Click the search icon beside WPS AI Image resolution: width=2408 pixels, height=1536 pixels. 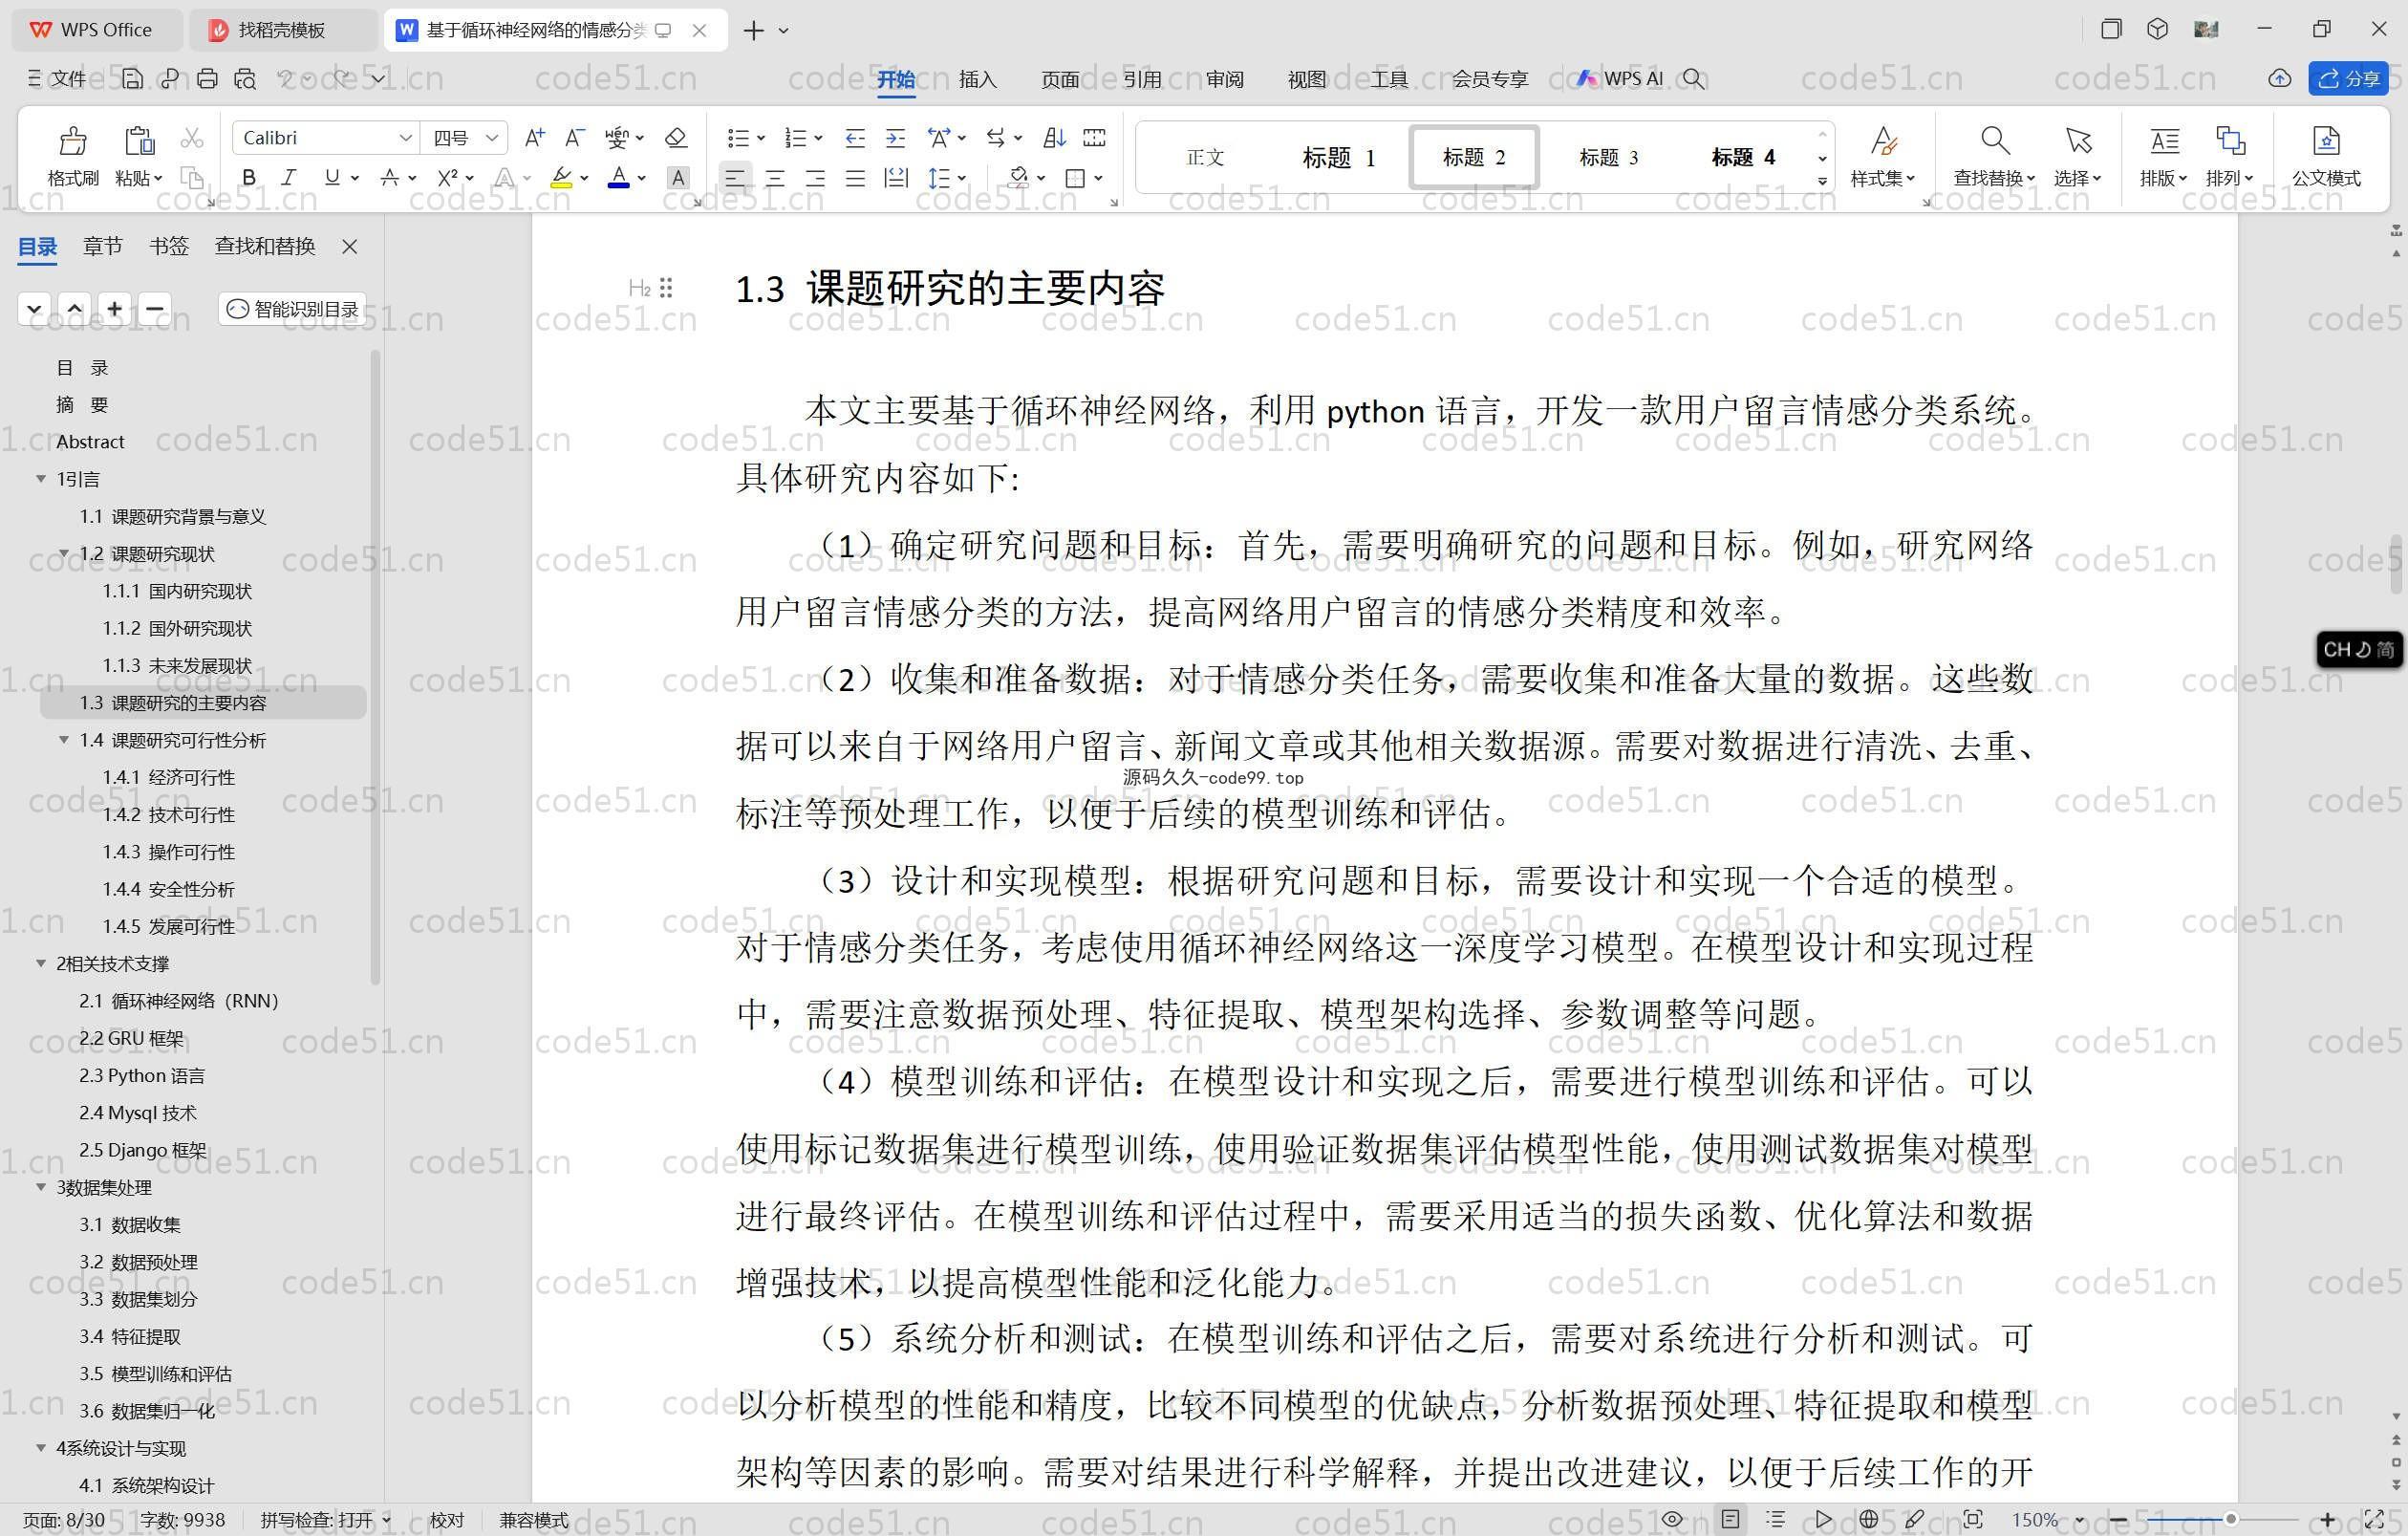1693,78
